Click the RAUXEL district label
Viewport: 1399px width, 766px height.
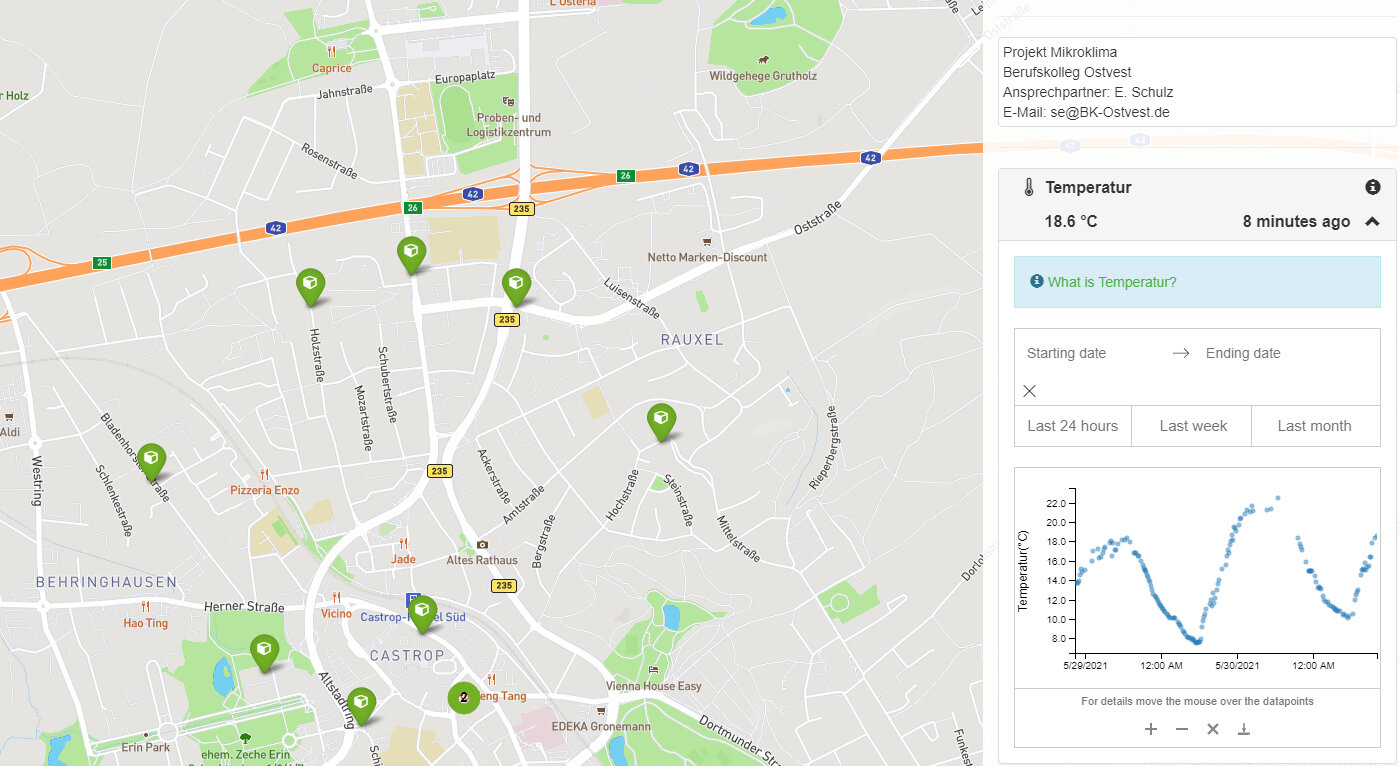(692, 340)
